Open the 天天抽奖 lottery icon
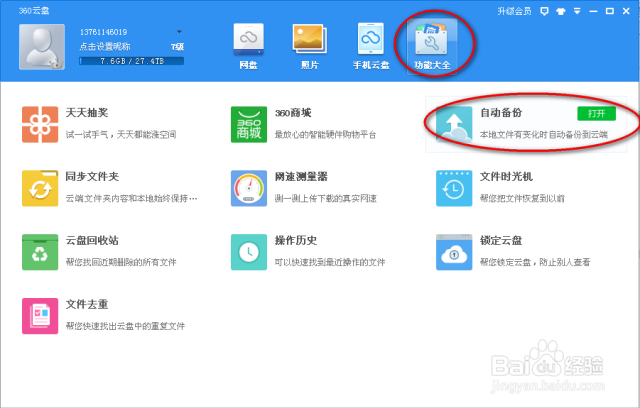Image resolution: width=640 pixels, height=408 pixels. click(40, 124)
